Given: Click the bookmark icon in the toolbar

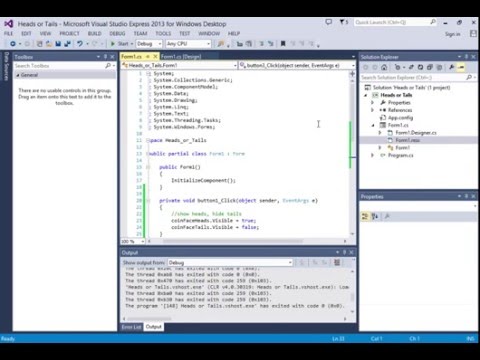Looking at the screenshot, I should [x=283, y=44].
